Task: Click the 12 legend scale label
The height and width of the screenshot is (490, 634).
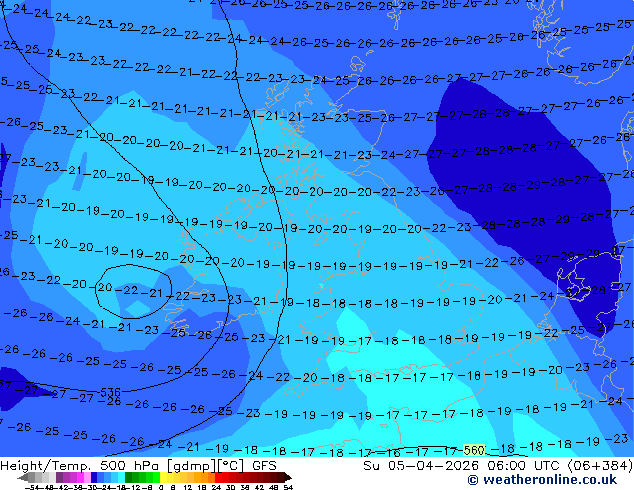Action: coord(188,488)
